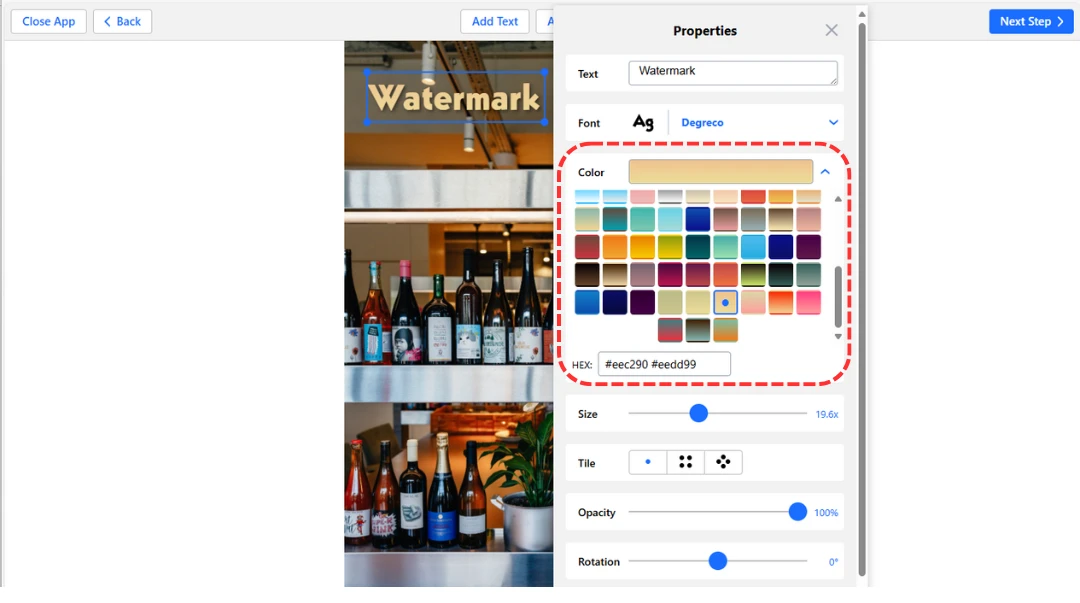
Task: Click the Opacity slider handle
Action: tap(797, 512)
